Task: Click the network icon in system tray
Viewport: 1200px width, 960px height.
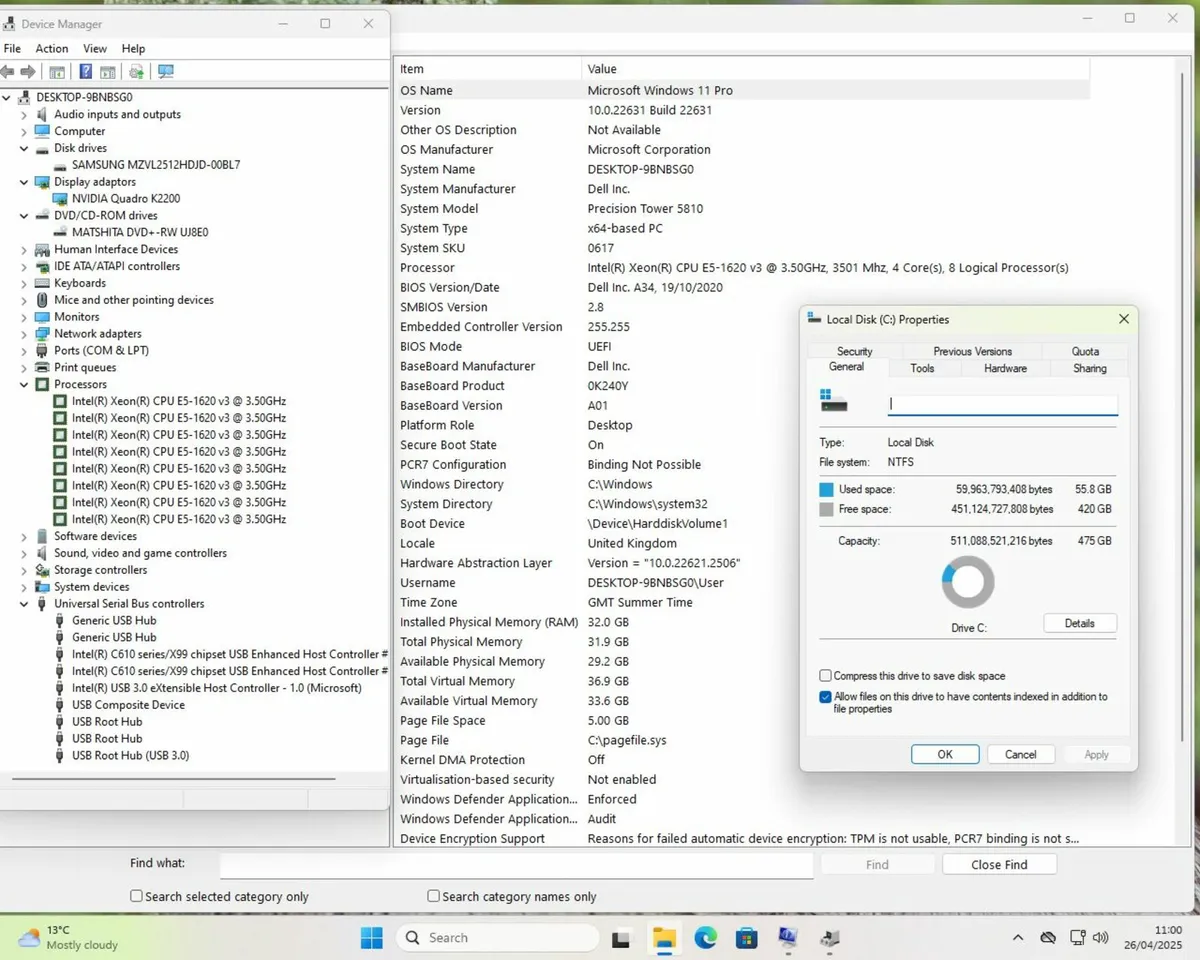Action: coord(1077,938)
